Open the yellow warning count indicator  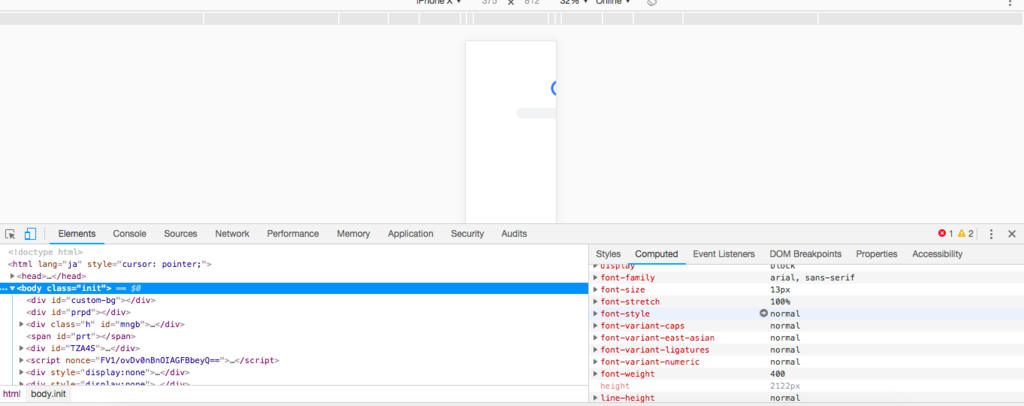[x=966, y=234]
